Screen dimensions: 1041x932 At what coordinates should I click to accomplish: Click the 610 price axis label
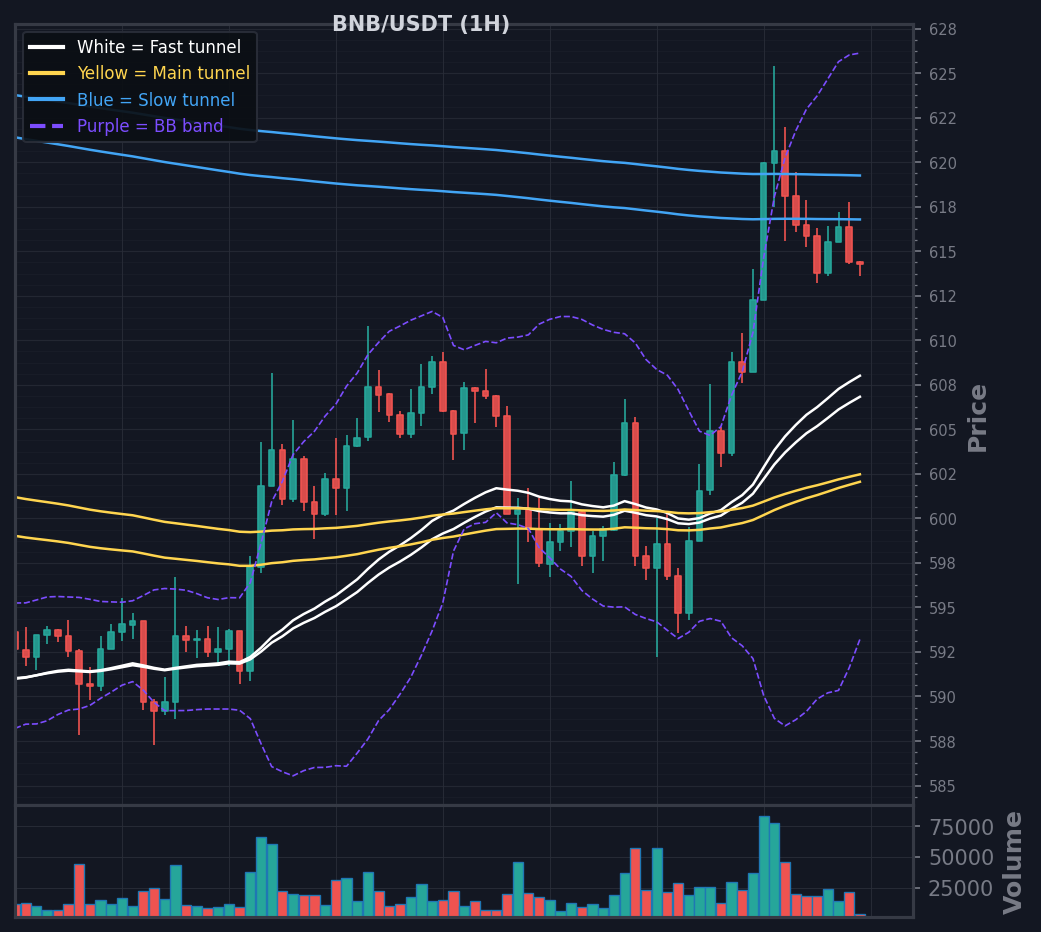[x=943, y=341]
